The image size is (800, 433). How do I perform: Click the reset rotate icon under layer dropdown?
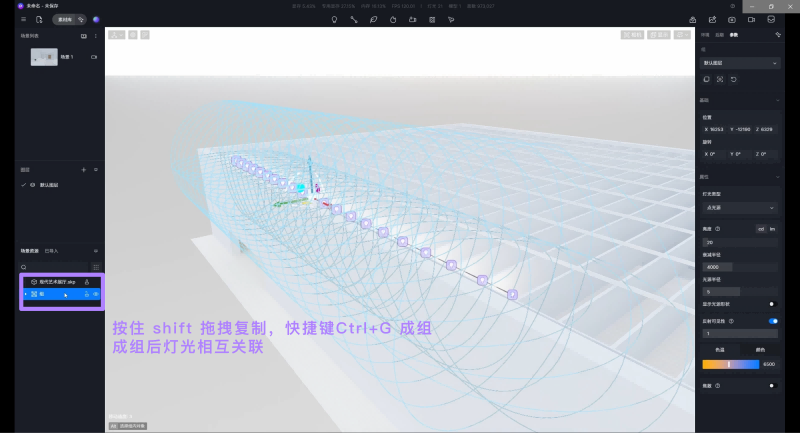[x=733, y=79]
